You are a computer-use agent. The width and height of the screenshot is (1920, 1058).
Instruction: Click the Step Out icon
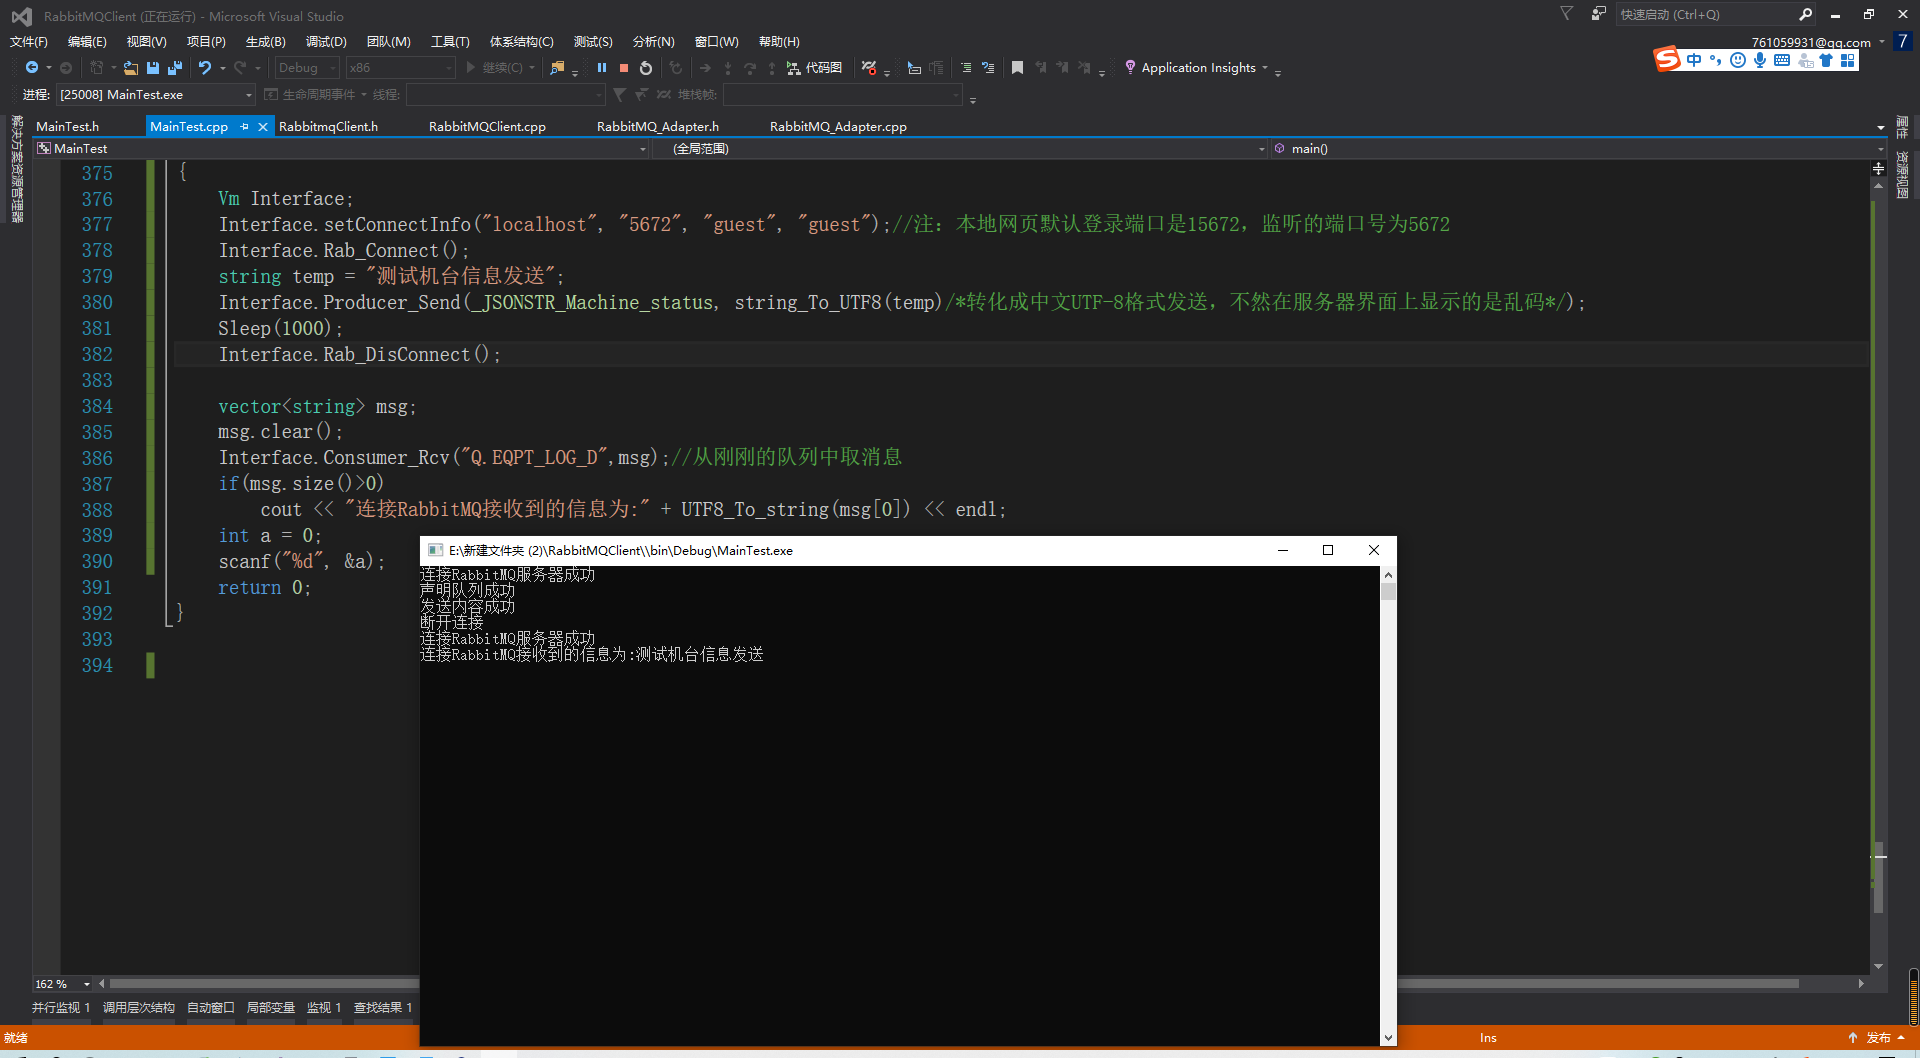(x=772, y=68)
